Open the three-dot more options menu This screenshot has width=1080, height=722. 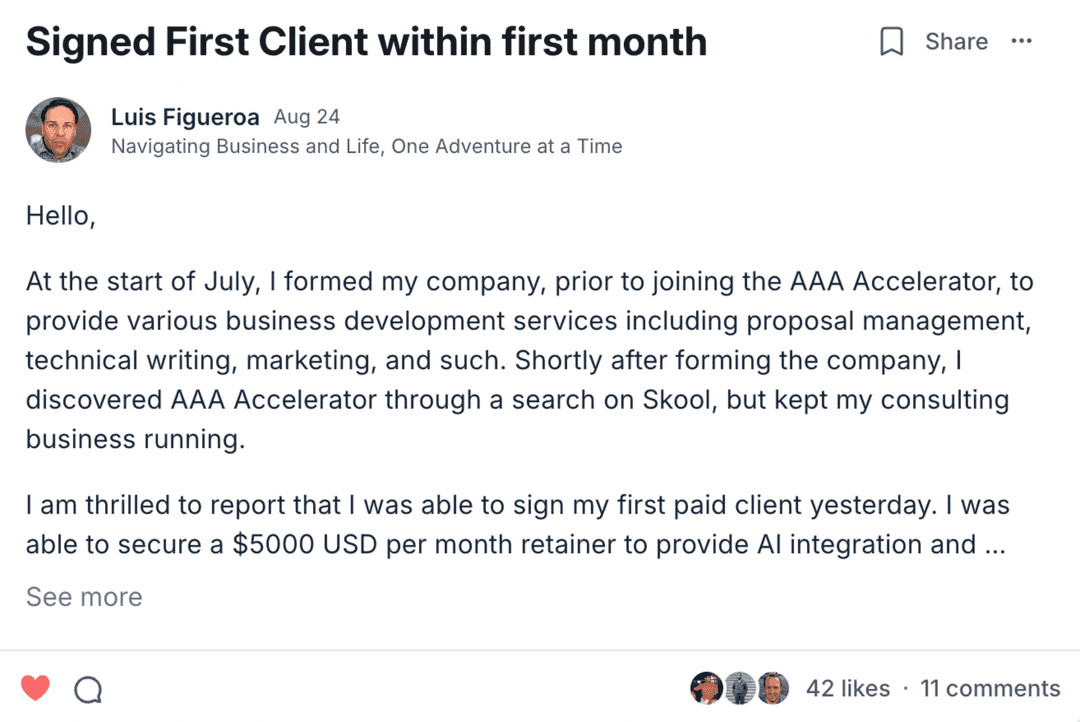click(x=1021, y=41)
